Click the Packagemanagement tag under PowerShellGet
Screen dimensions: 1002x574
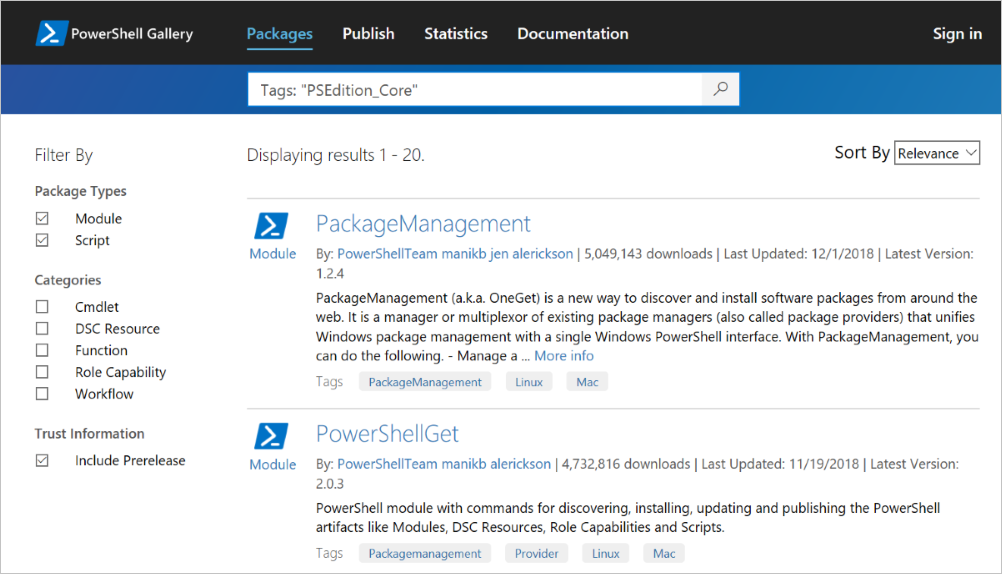425,554
